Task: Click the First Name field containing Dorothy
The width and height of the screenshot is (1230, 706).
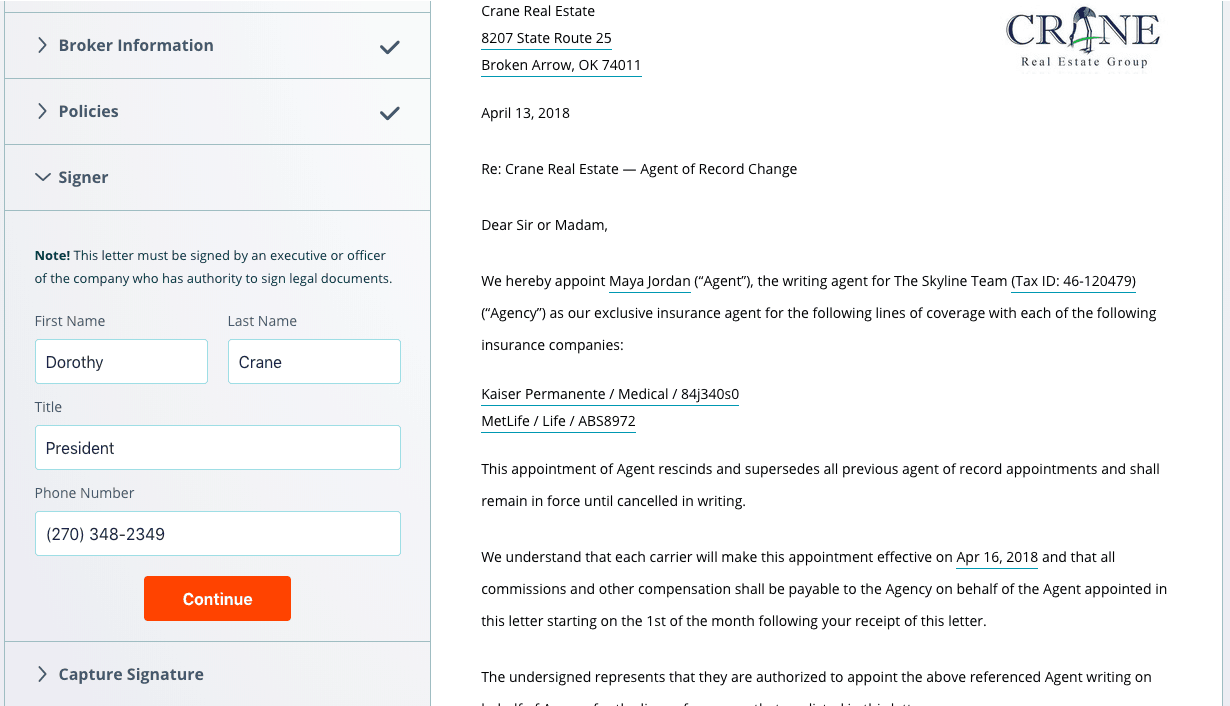Action: [121, 361]
